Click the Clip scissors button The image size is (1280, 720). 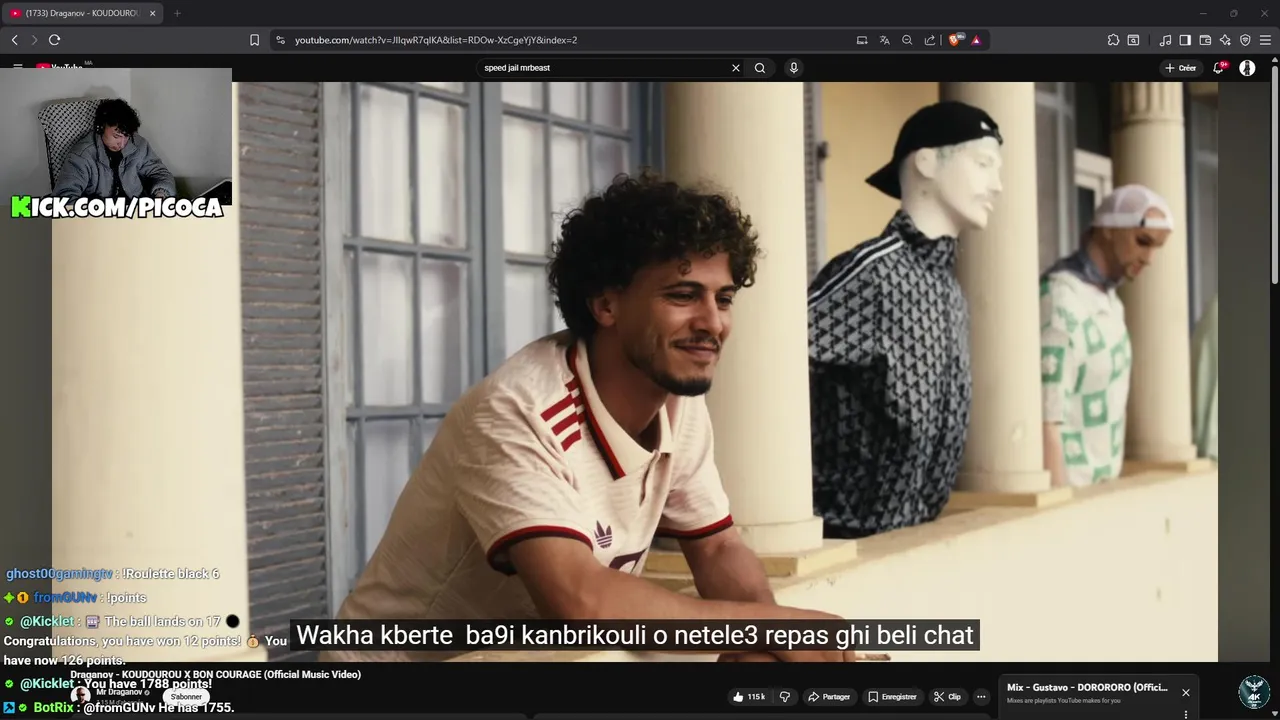(947, 697)
